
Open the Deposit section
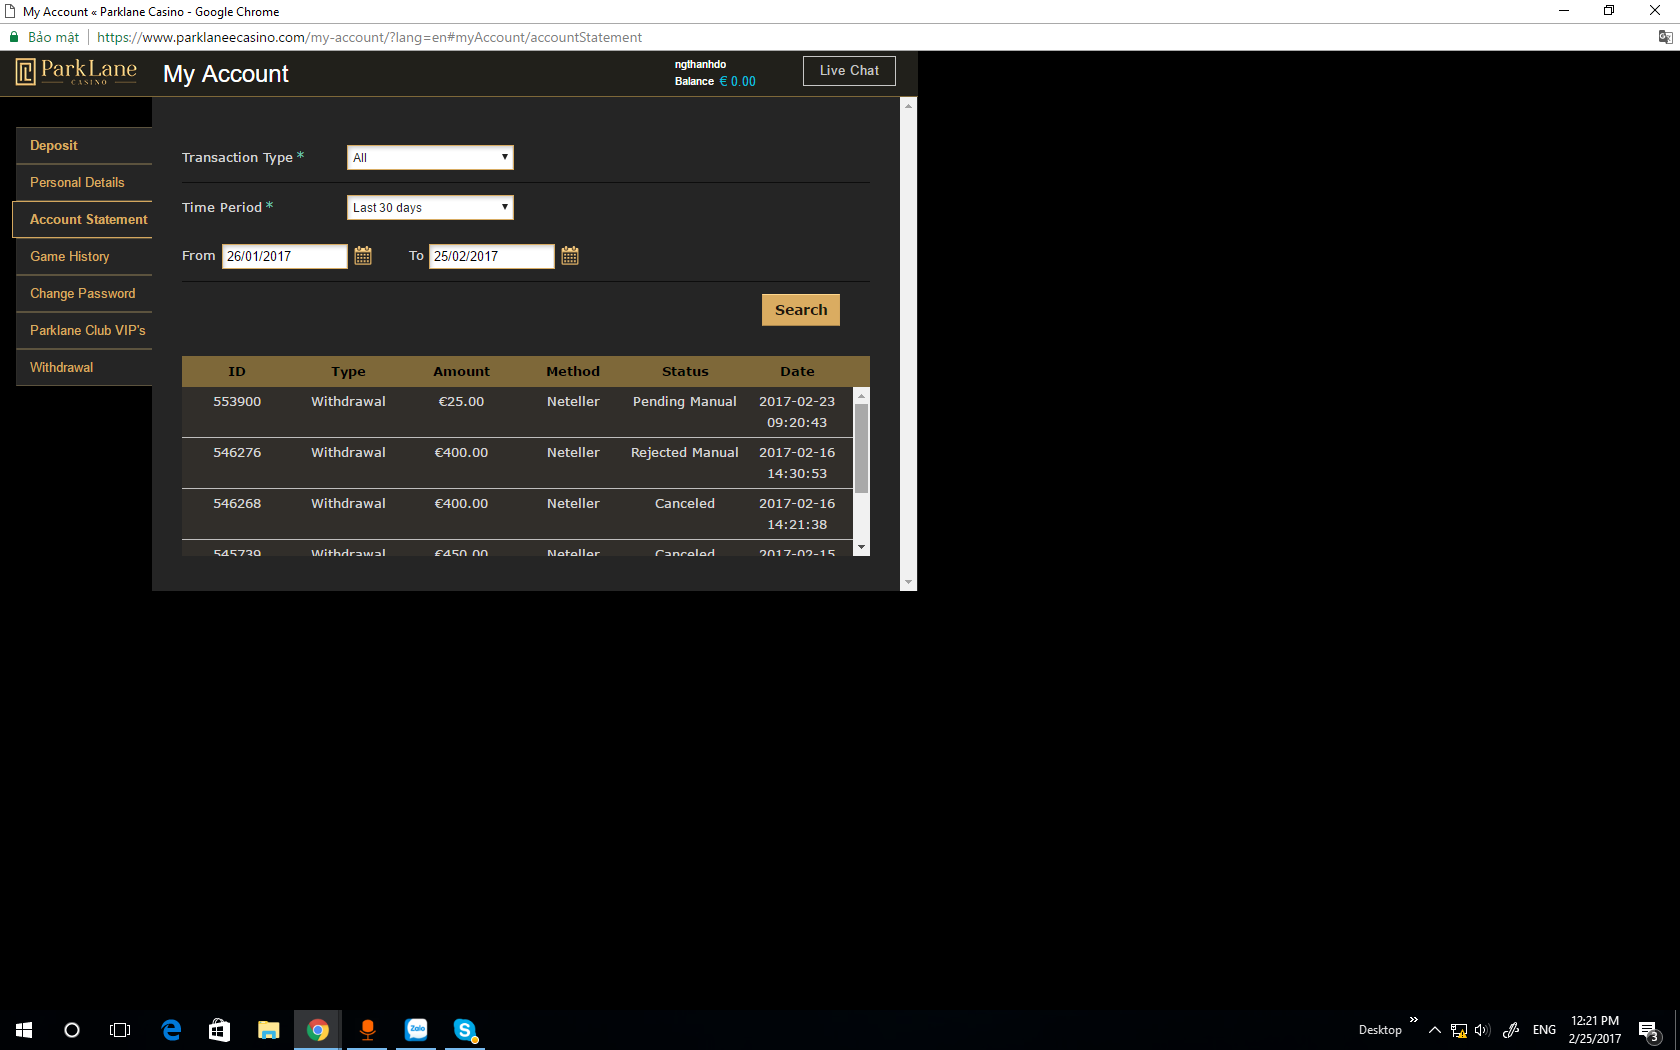(x=84, y=146)
